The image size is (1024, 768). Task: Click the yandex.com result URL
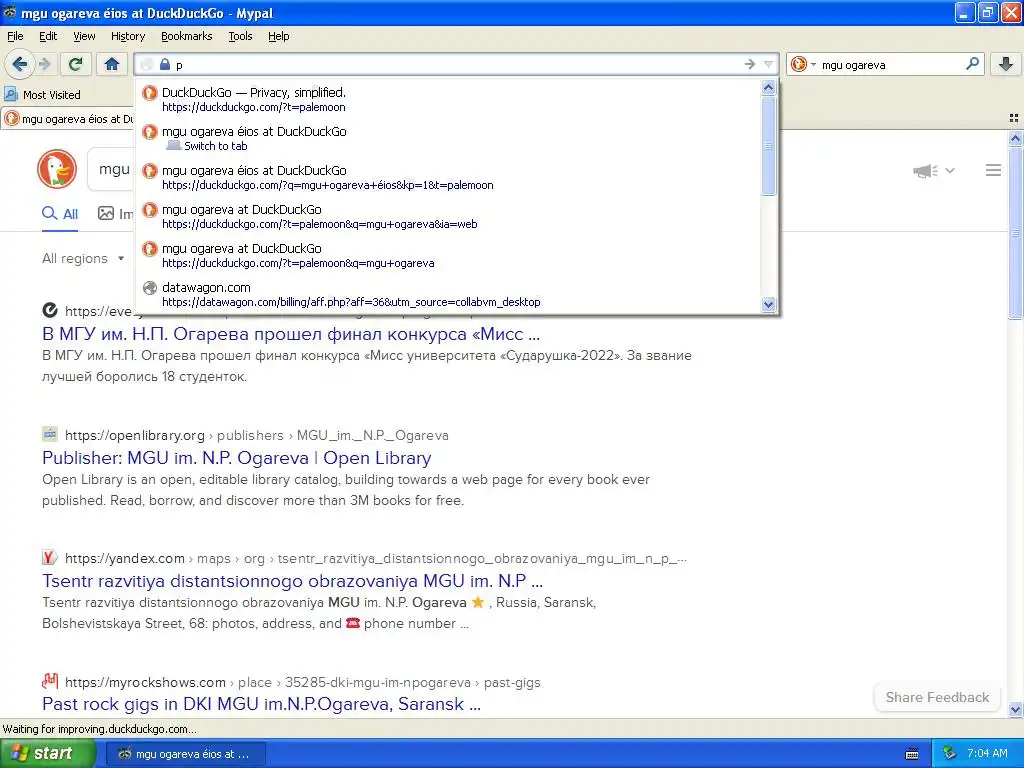[376, 558]
